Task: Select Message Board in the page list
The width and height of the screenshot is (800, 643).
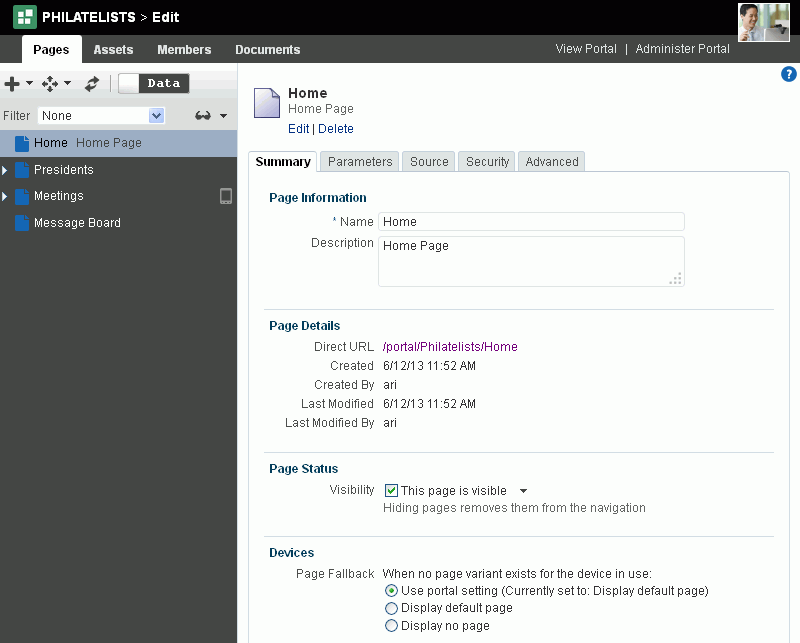Action: (78, 223)
